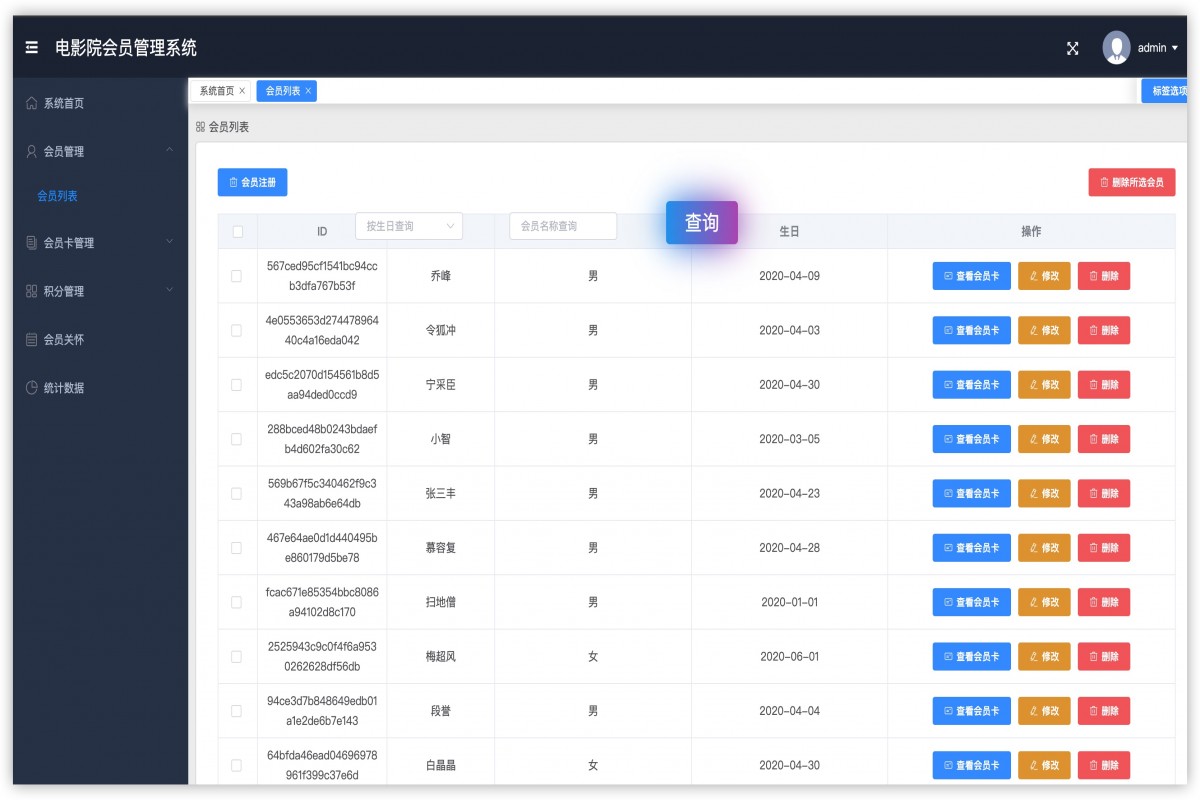Open 系统首页 from the sidebar
This screenshot has width=1200, height=800.
click(x=64, y=103)
